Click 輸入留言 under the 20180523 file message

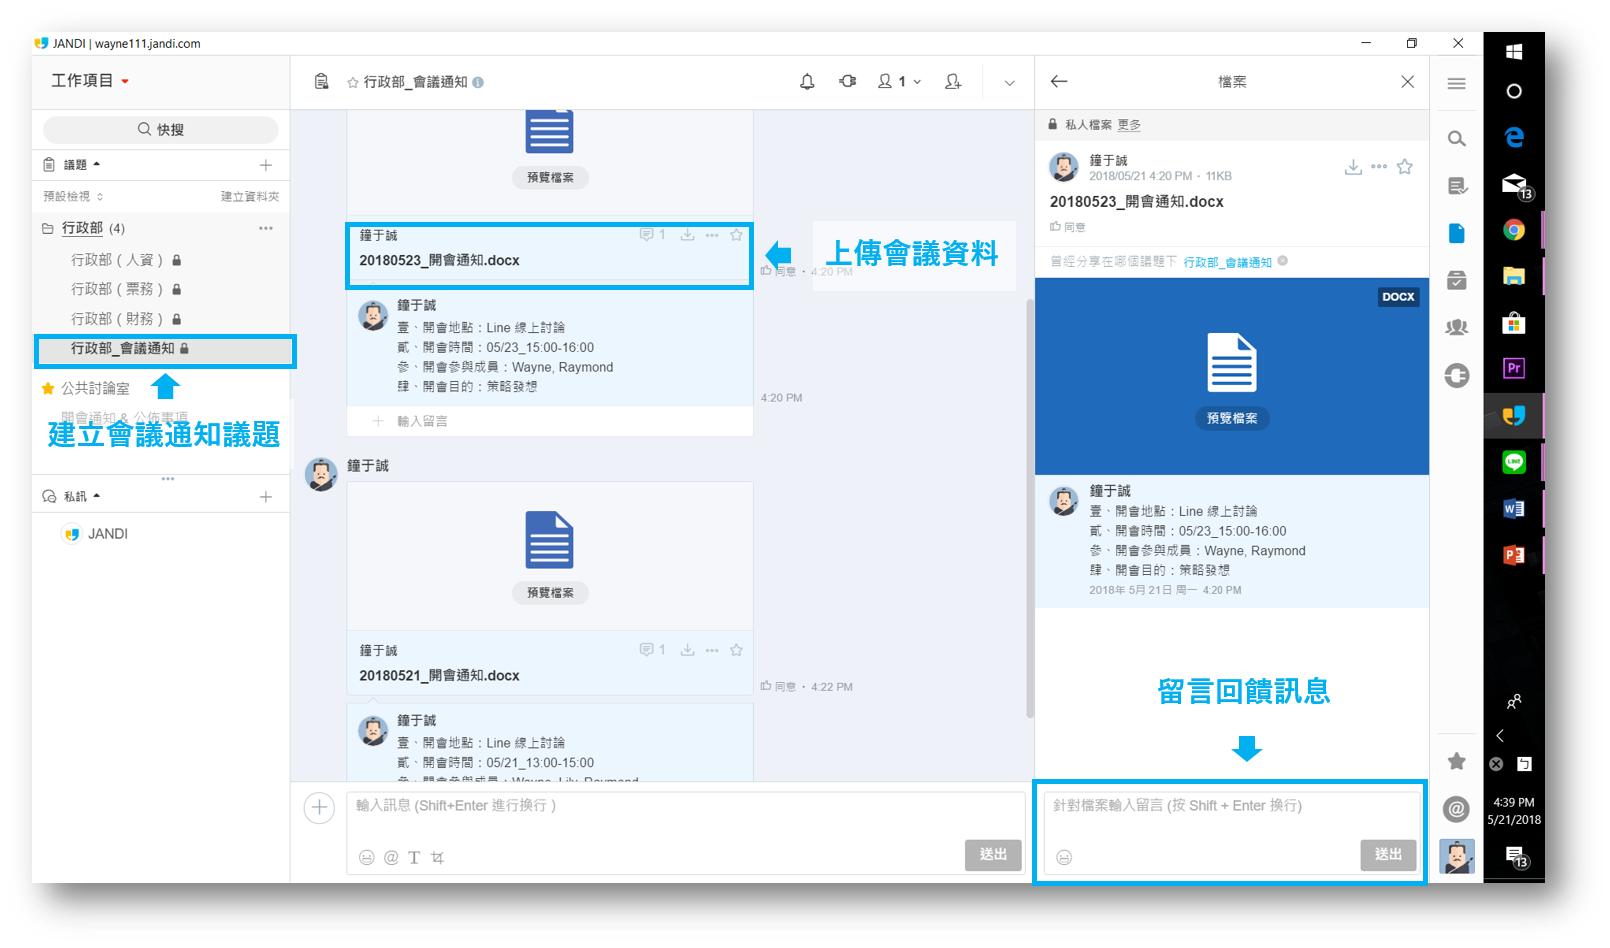(550, 421)
